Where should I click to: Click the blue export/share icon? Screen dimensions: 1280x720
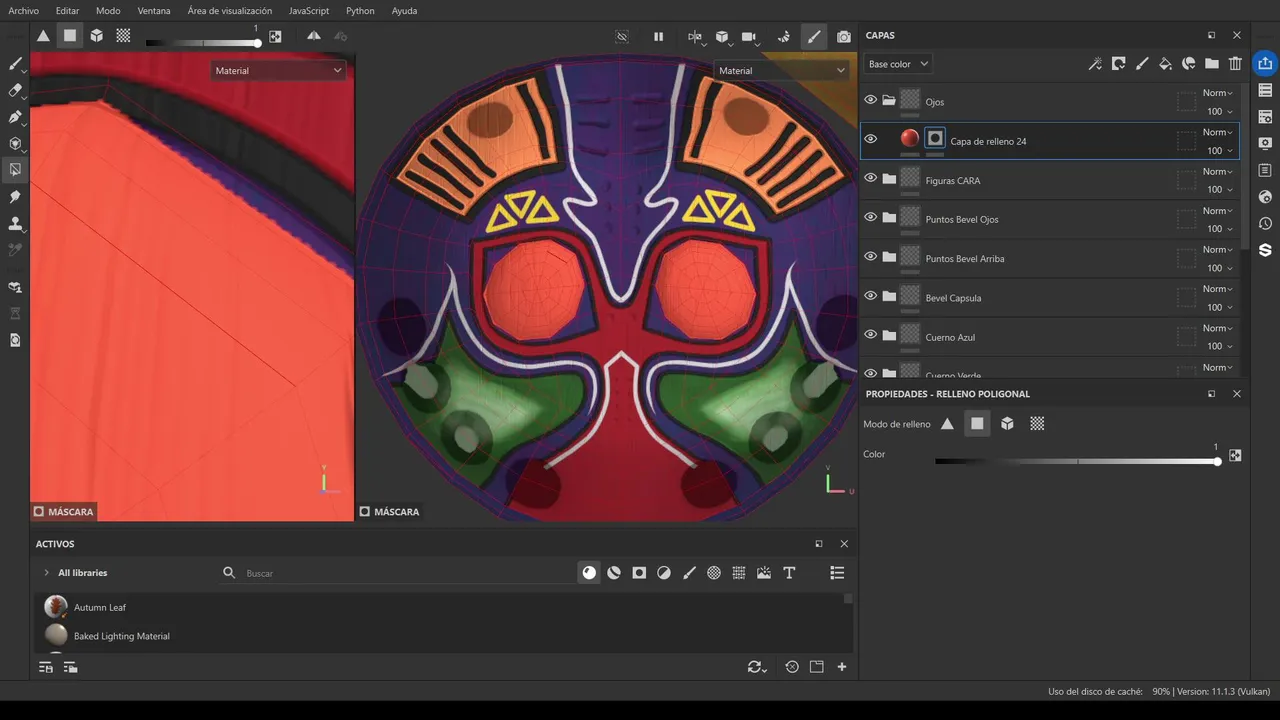pyautogui.click(x=1265, y=63)
